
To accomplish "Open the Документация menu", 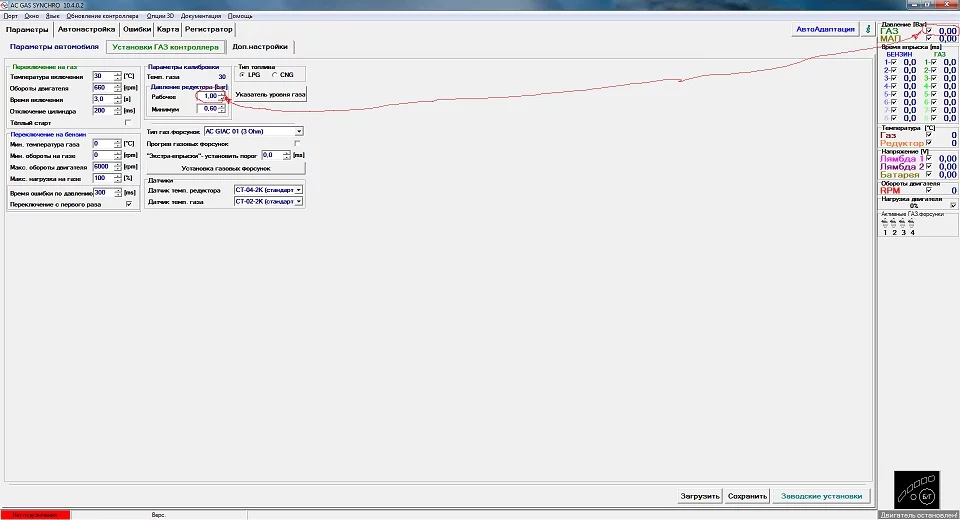I will pos(201,16).
